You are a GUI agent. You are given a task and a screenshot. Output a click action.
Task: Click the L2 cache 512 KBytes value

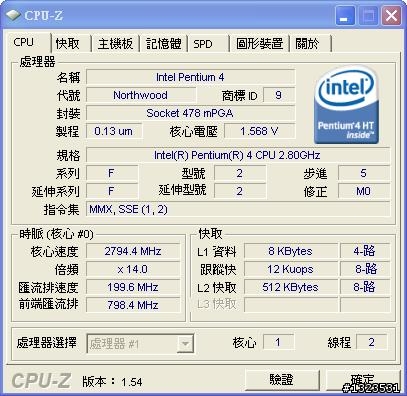click(291, 287)
